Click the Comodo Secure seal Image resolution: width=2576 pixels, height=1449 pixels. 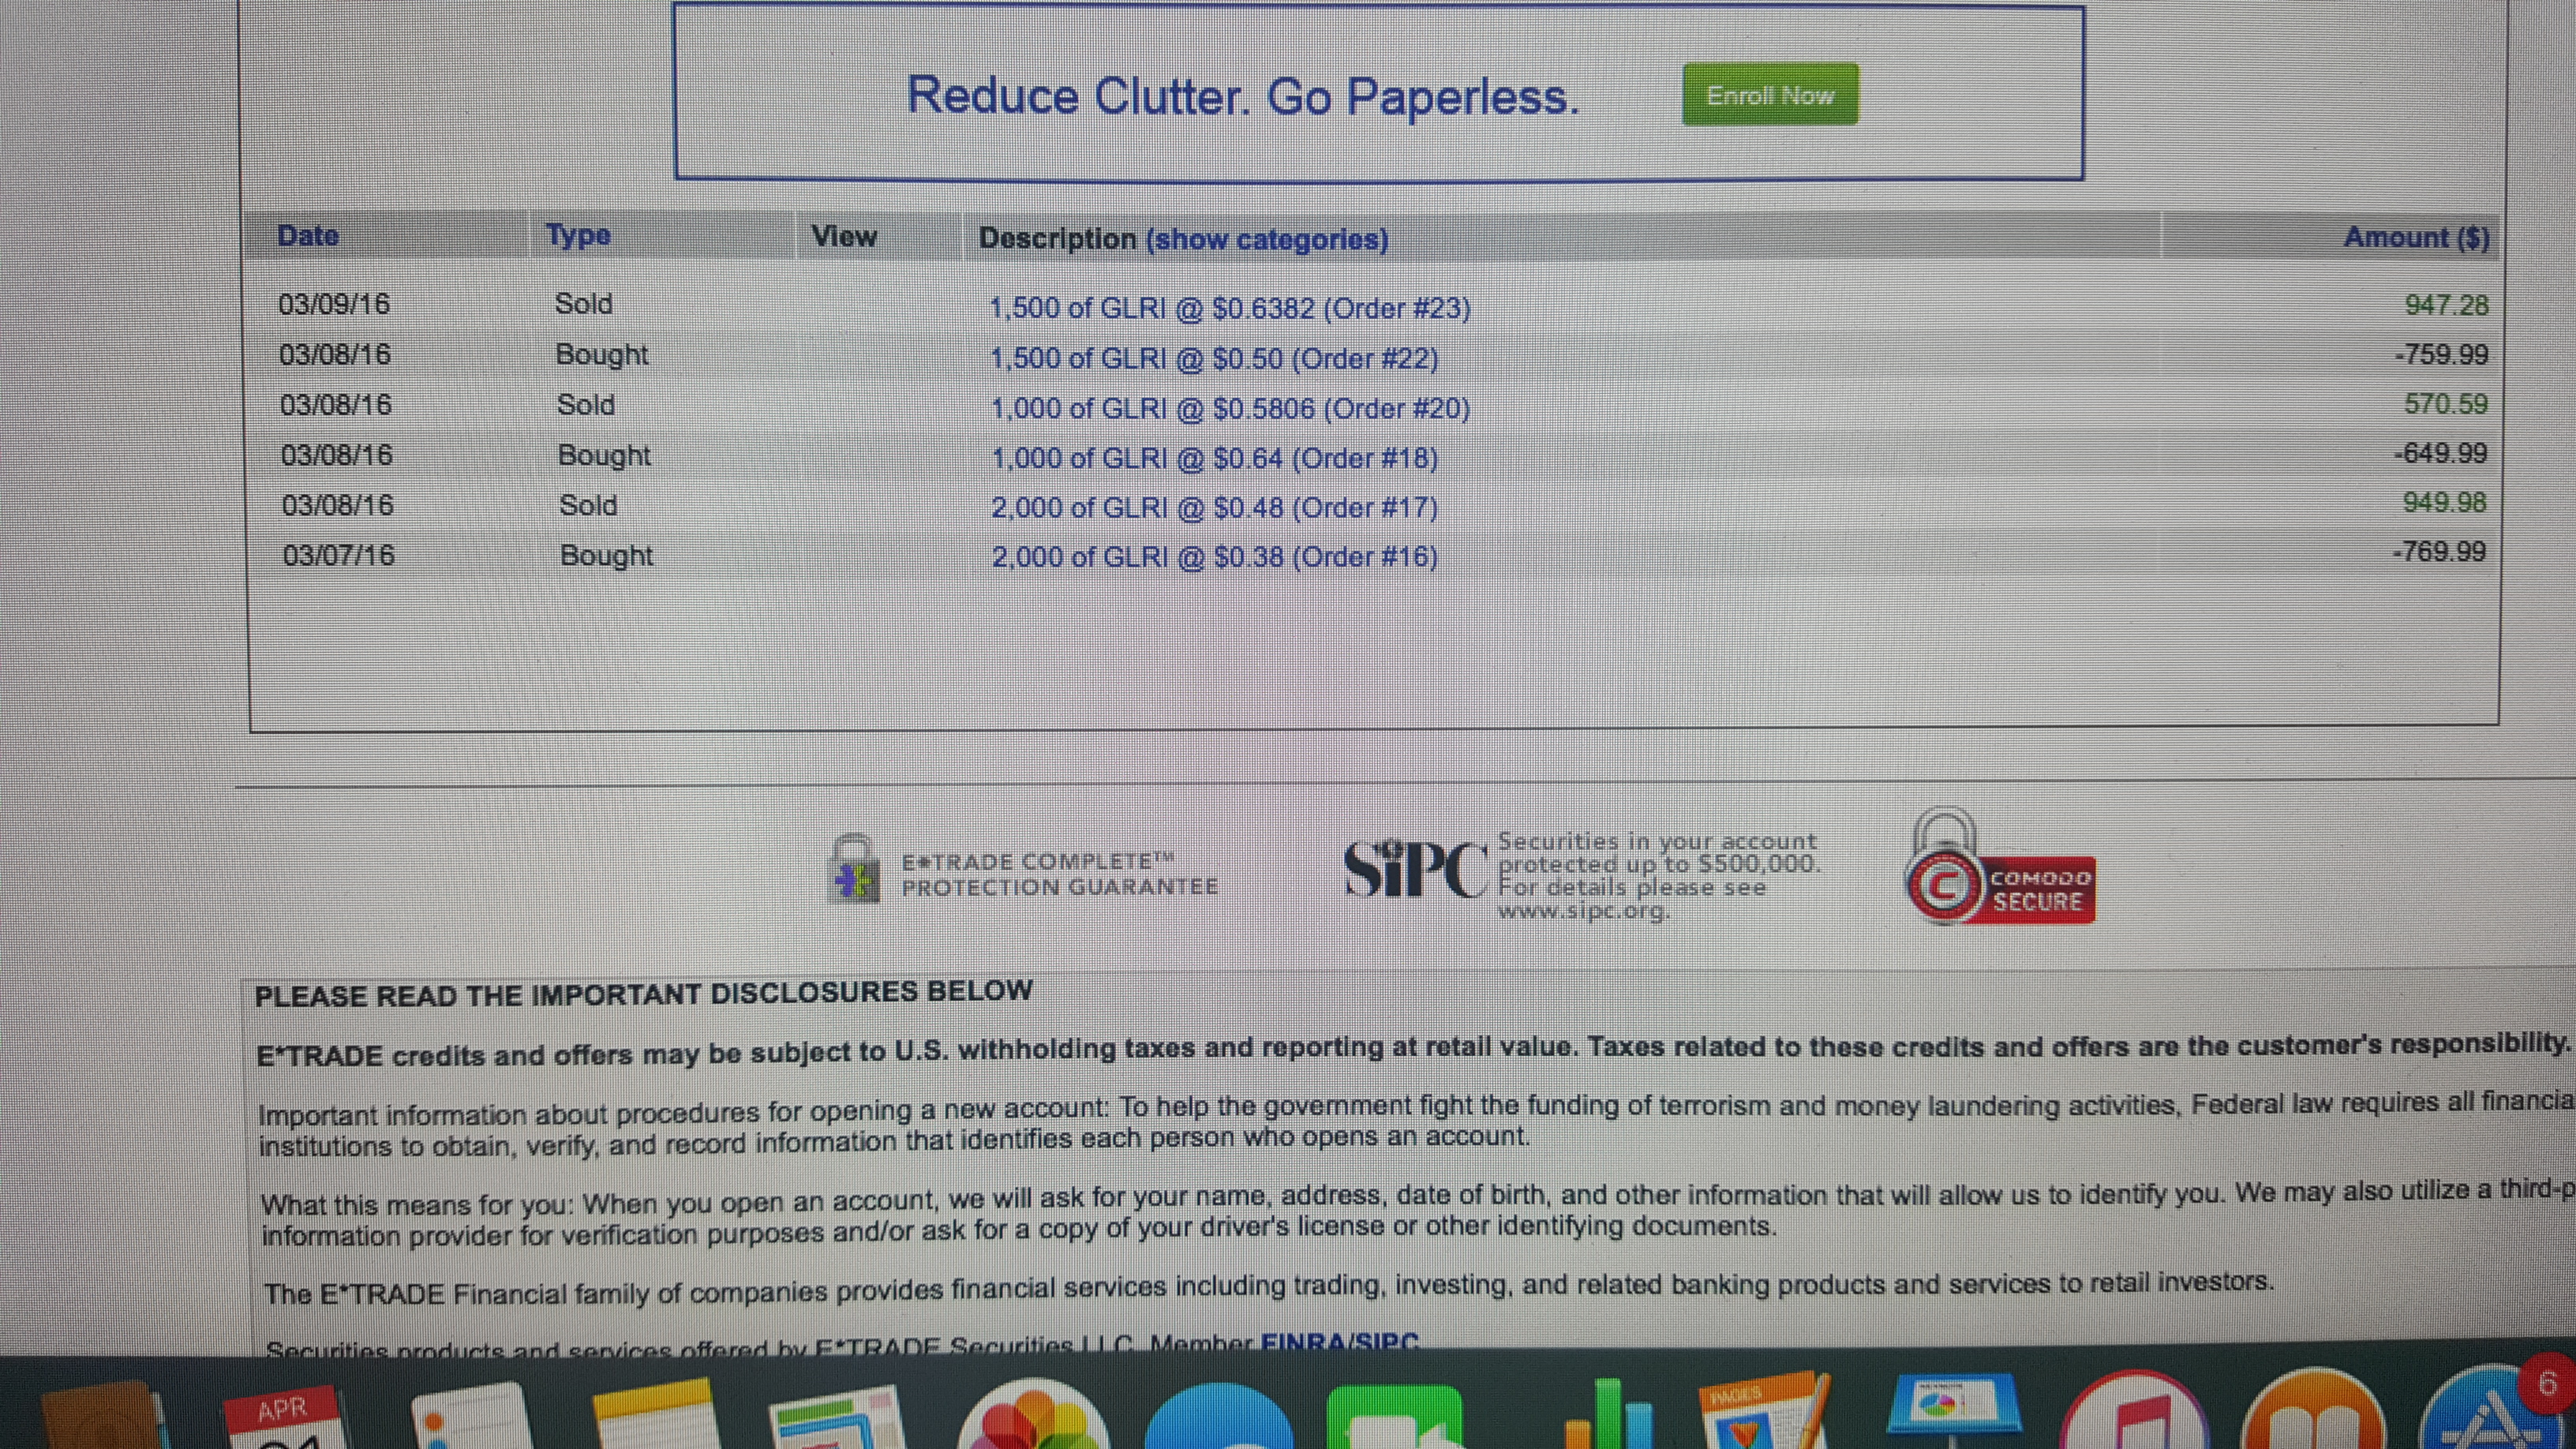pyautogui.click(x=1999, y=880)
